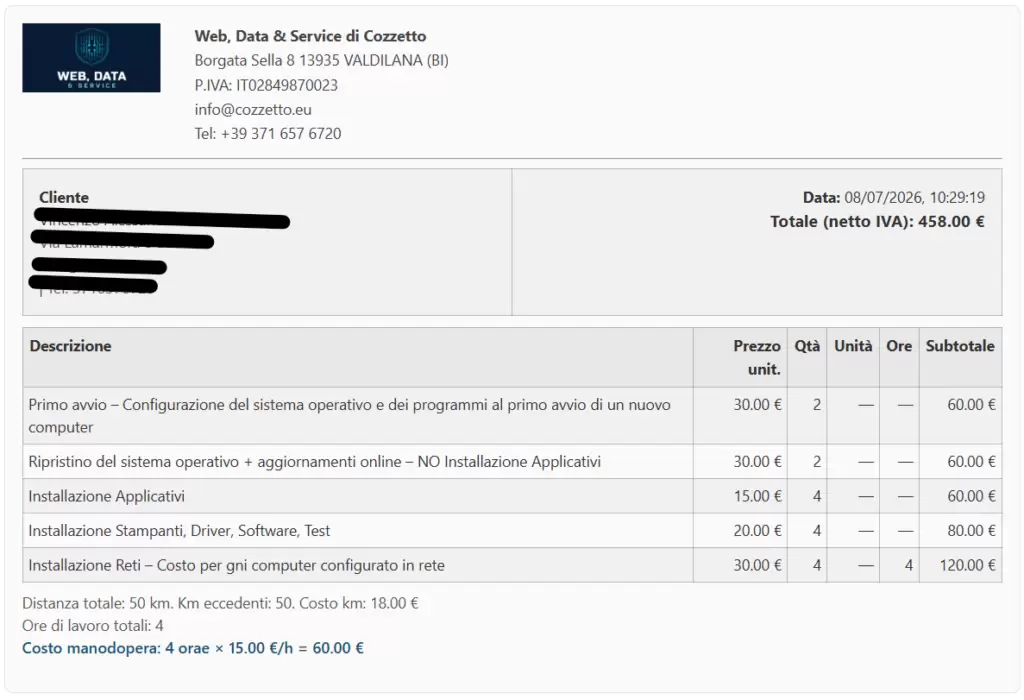Click the P.IVA IT02849870023 text
The width and height of the screenshot is (1024, 700).
(x=266, y=85)
